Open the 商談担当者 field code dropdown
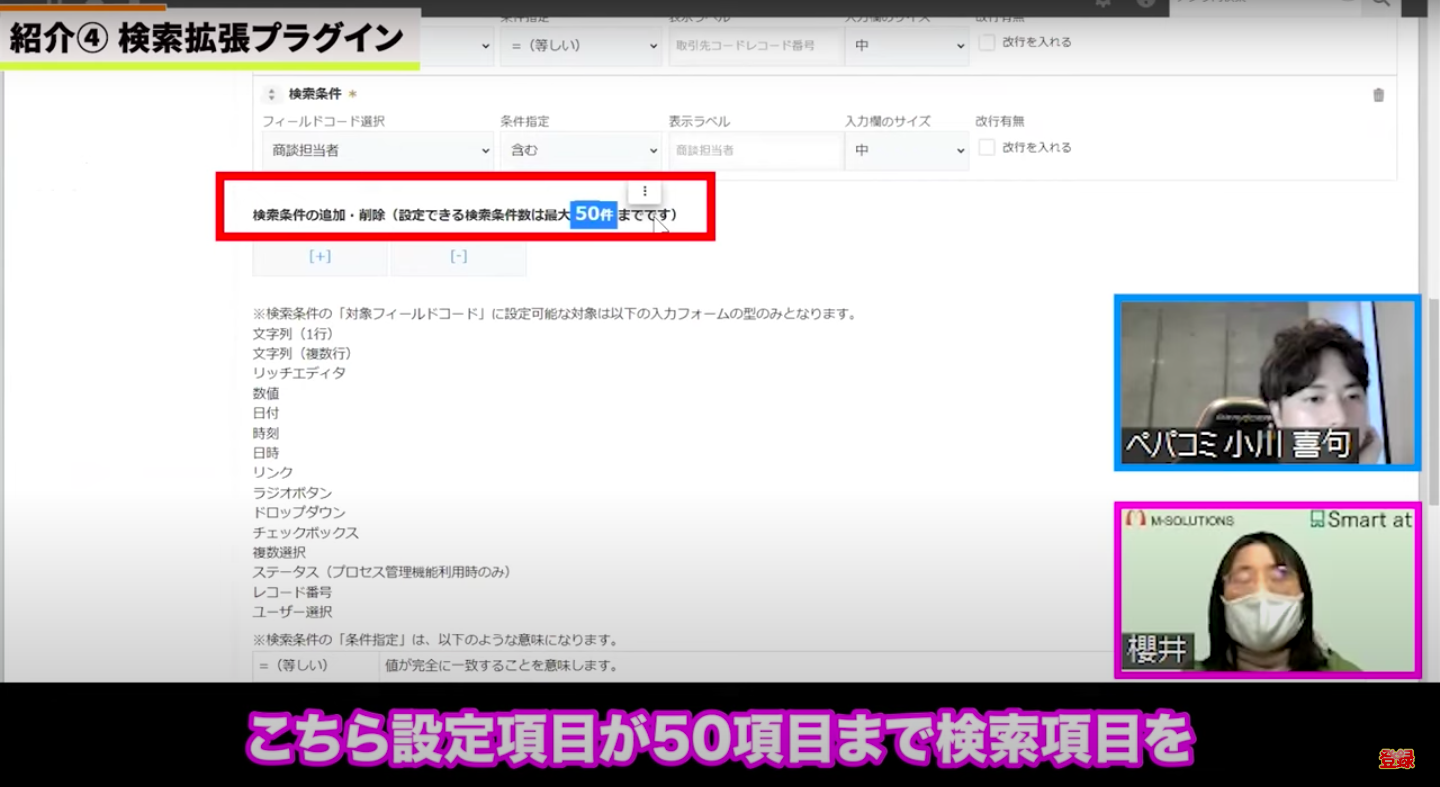Screen dimensions: 1440x787 378,151
